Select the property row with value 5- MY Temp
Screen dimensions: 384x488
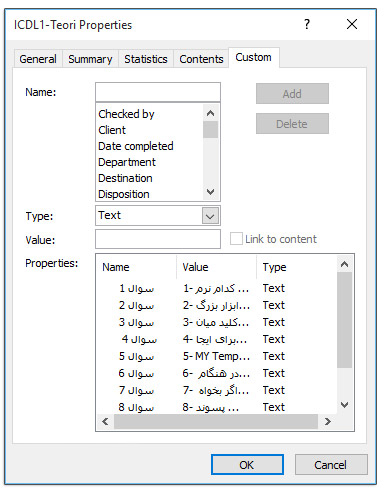coord(217,356)
